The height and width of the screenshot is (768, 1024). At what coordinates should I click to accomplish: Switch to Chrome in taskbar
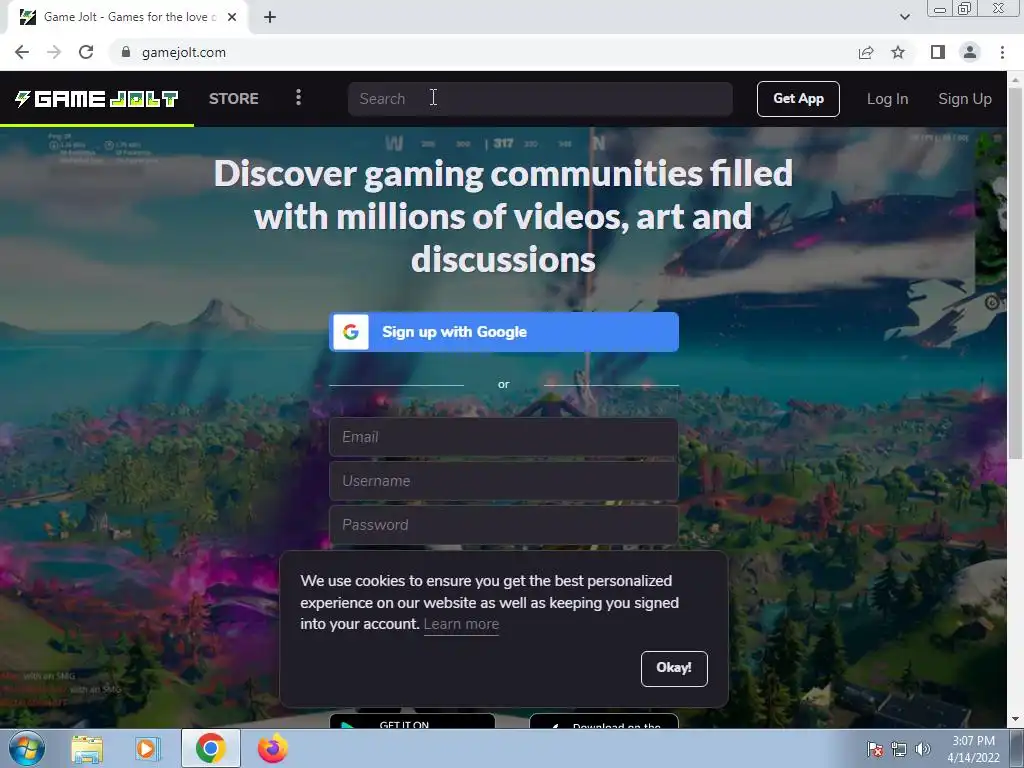[210, 748]
